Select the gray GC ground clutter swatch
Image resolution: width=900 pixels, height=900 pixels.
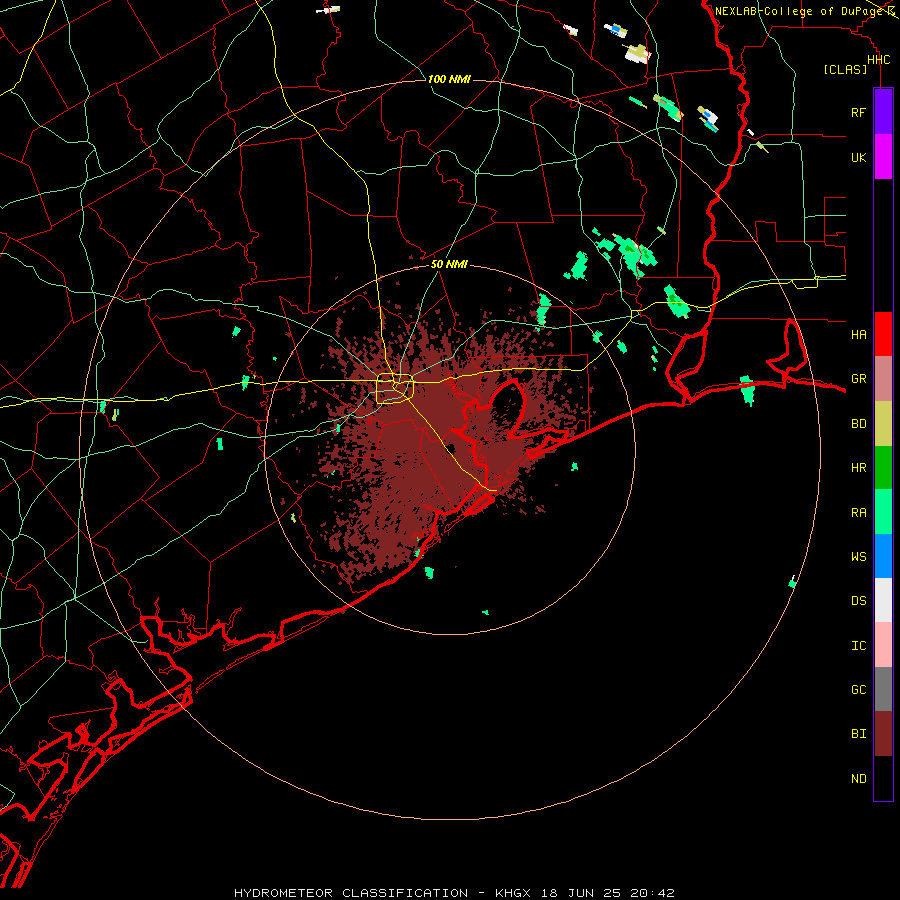883,689
